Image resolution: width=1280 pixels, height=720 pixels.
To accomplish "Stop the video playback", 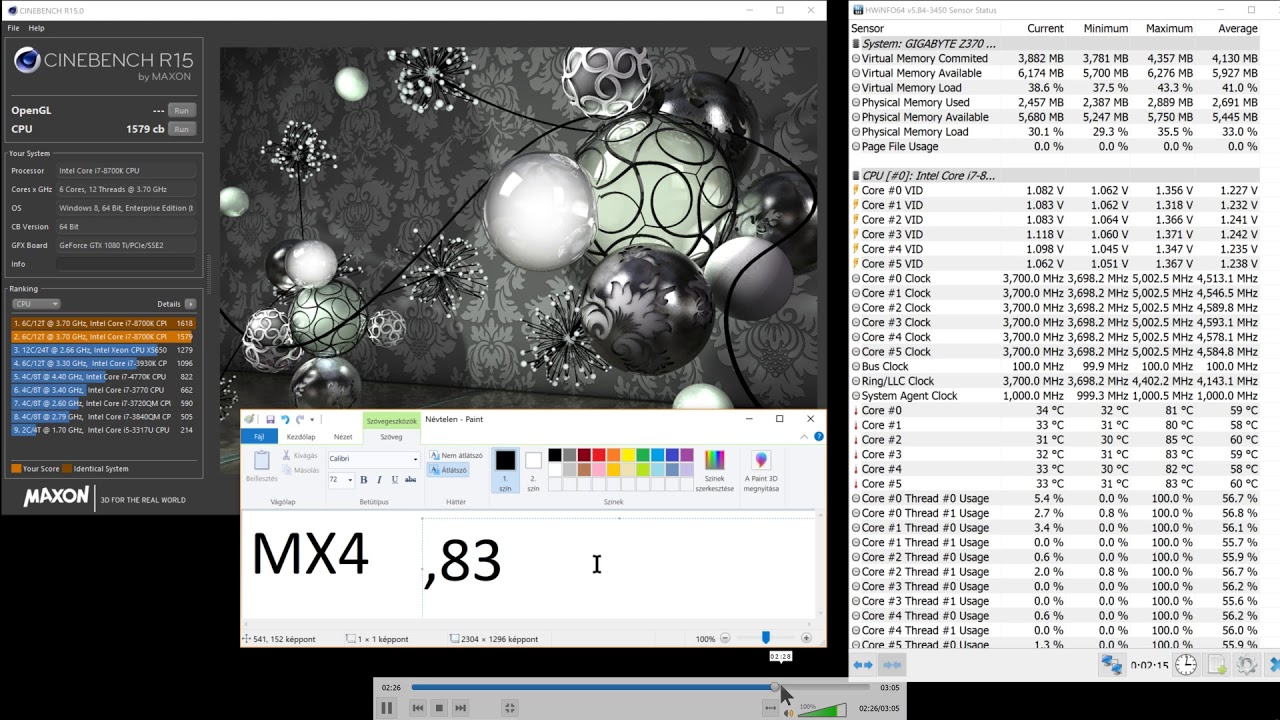I will point(439,708).
